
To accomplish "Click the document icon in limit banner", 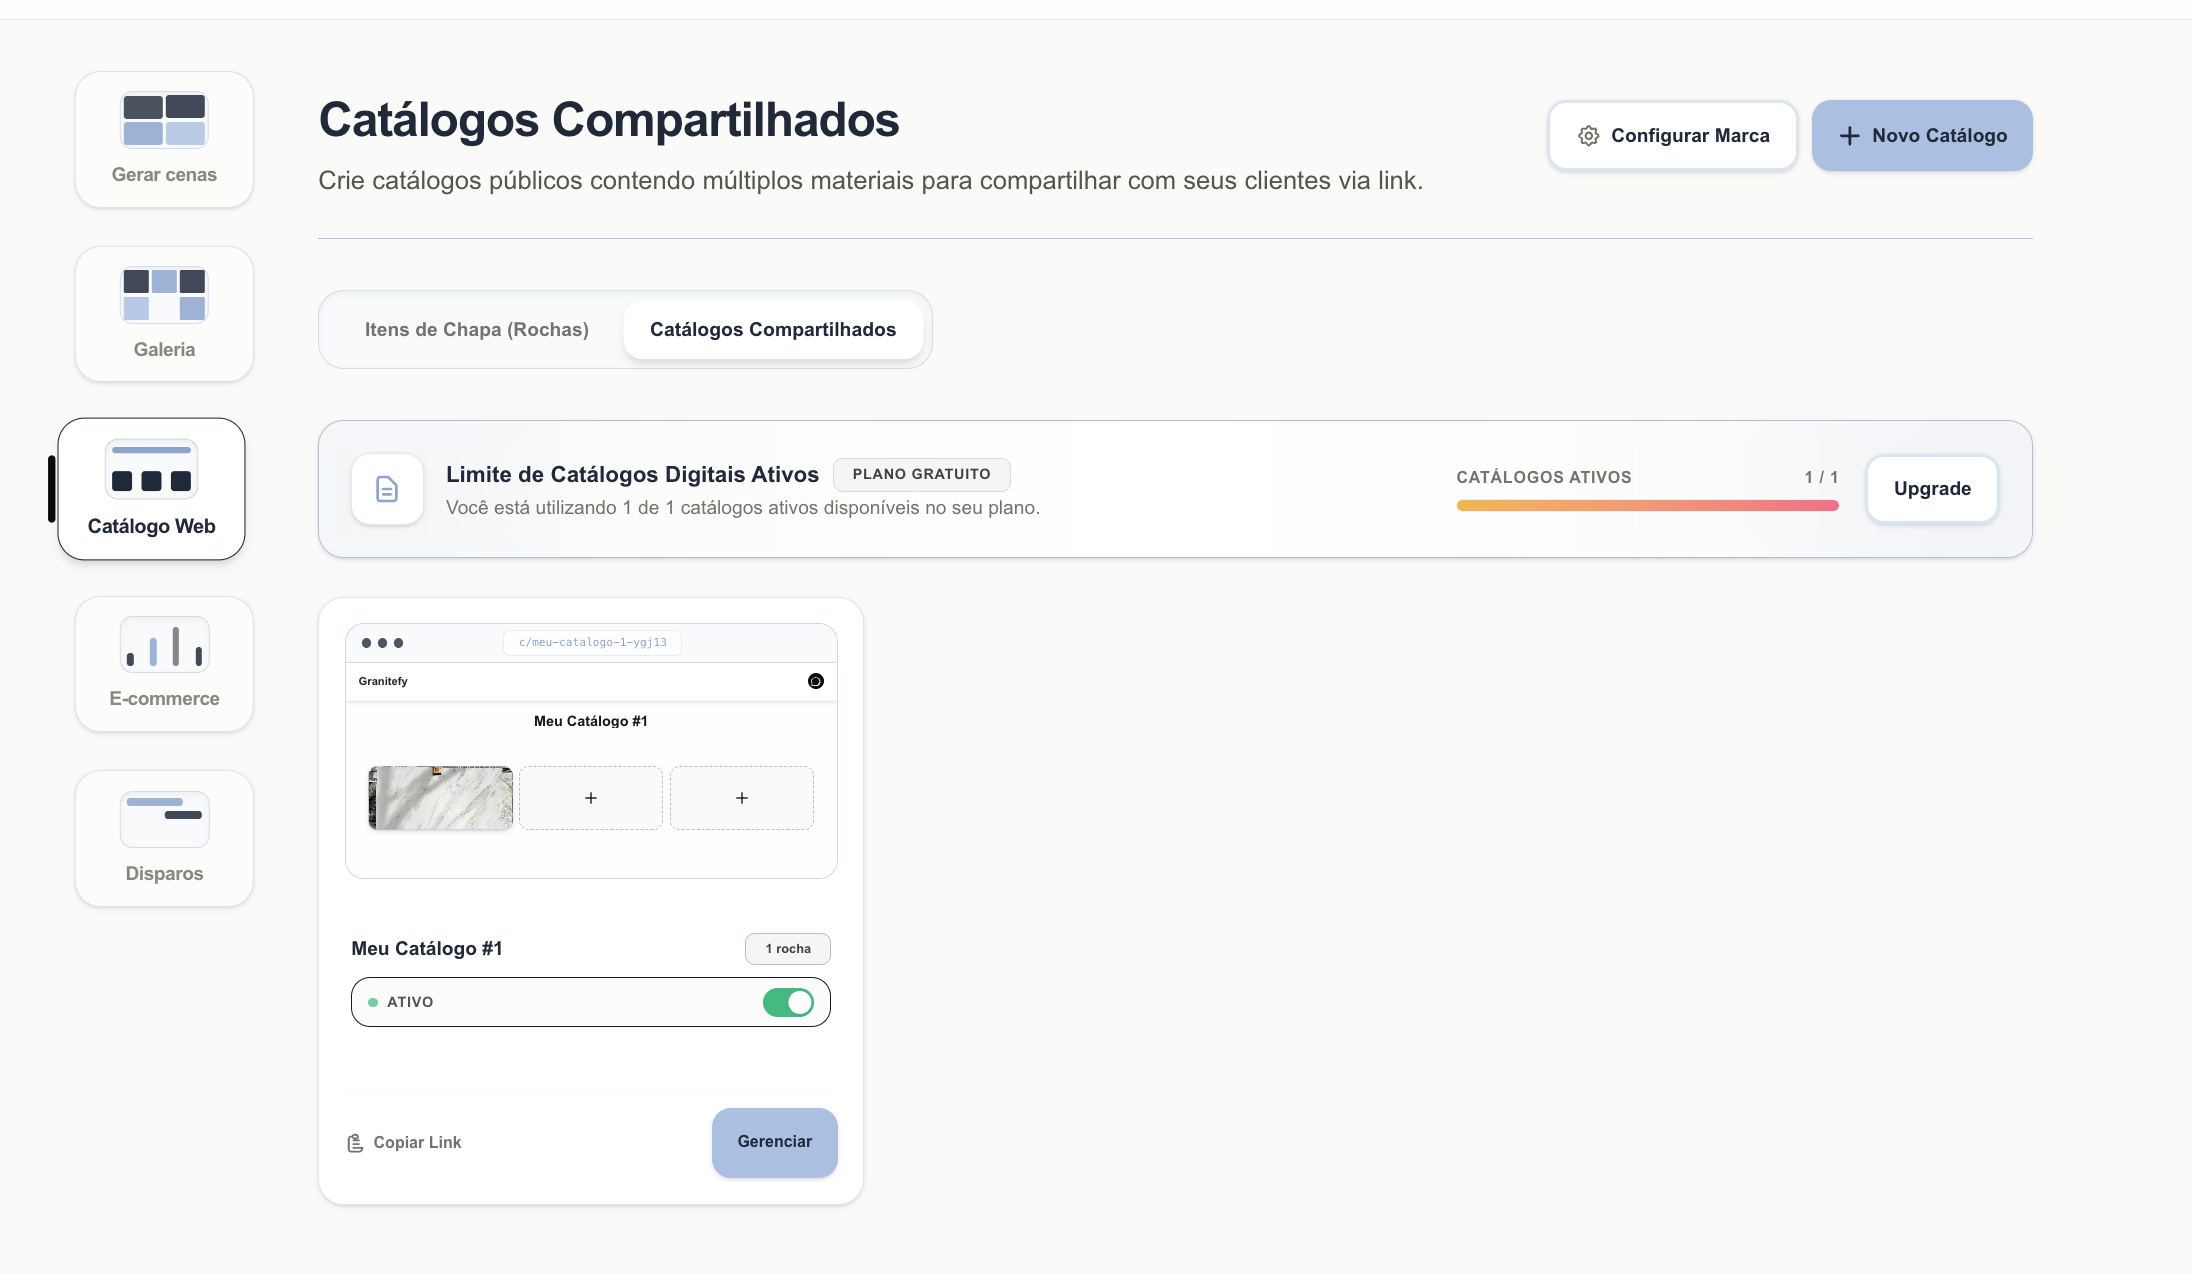I will click(x=387, y=489).
